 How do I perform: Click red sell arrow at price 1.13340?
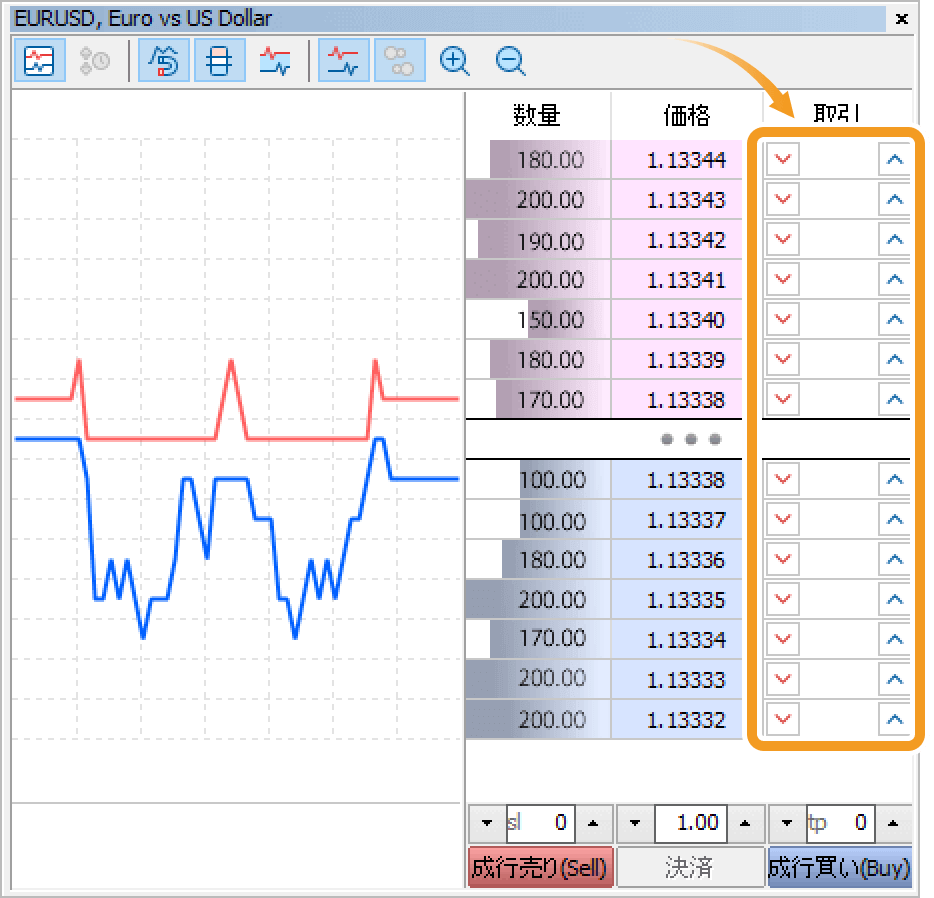782,319
